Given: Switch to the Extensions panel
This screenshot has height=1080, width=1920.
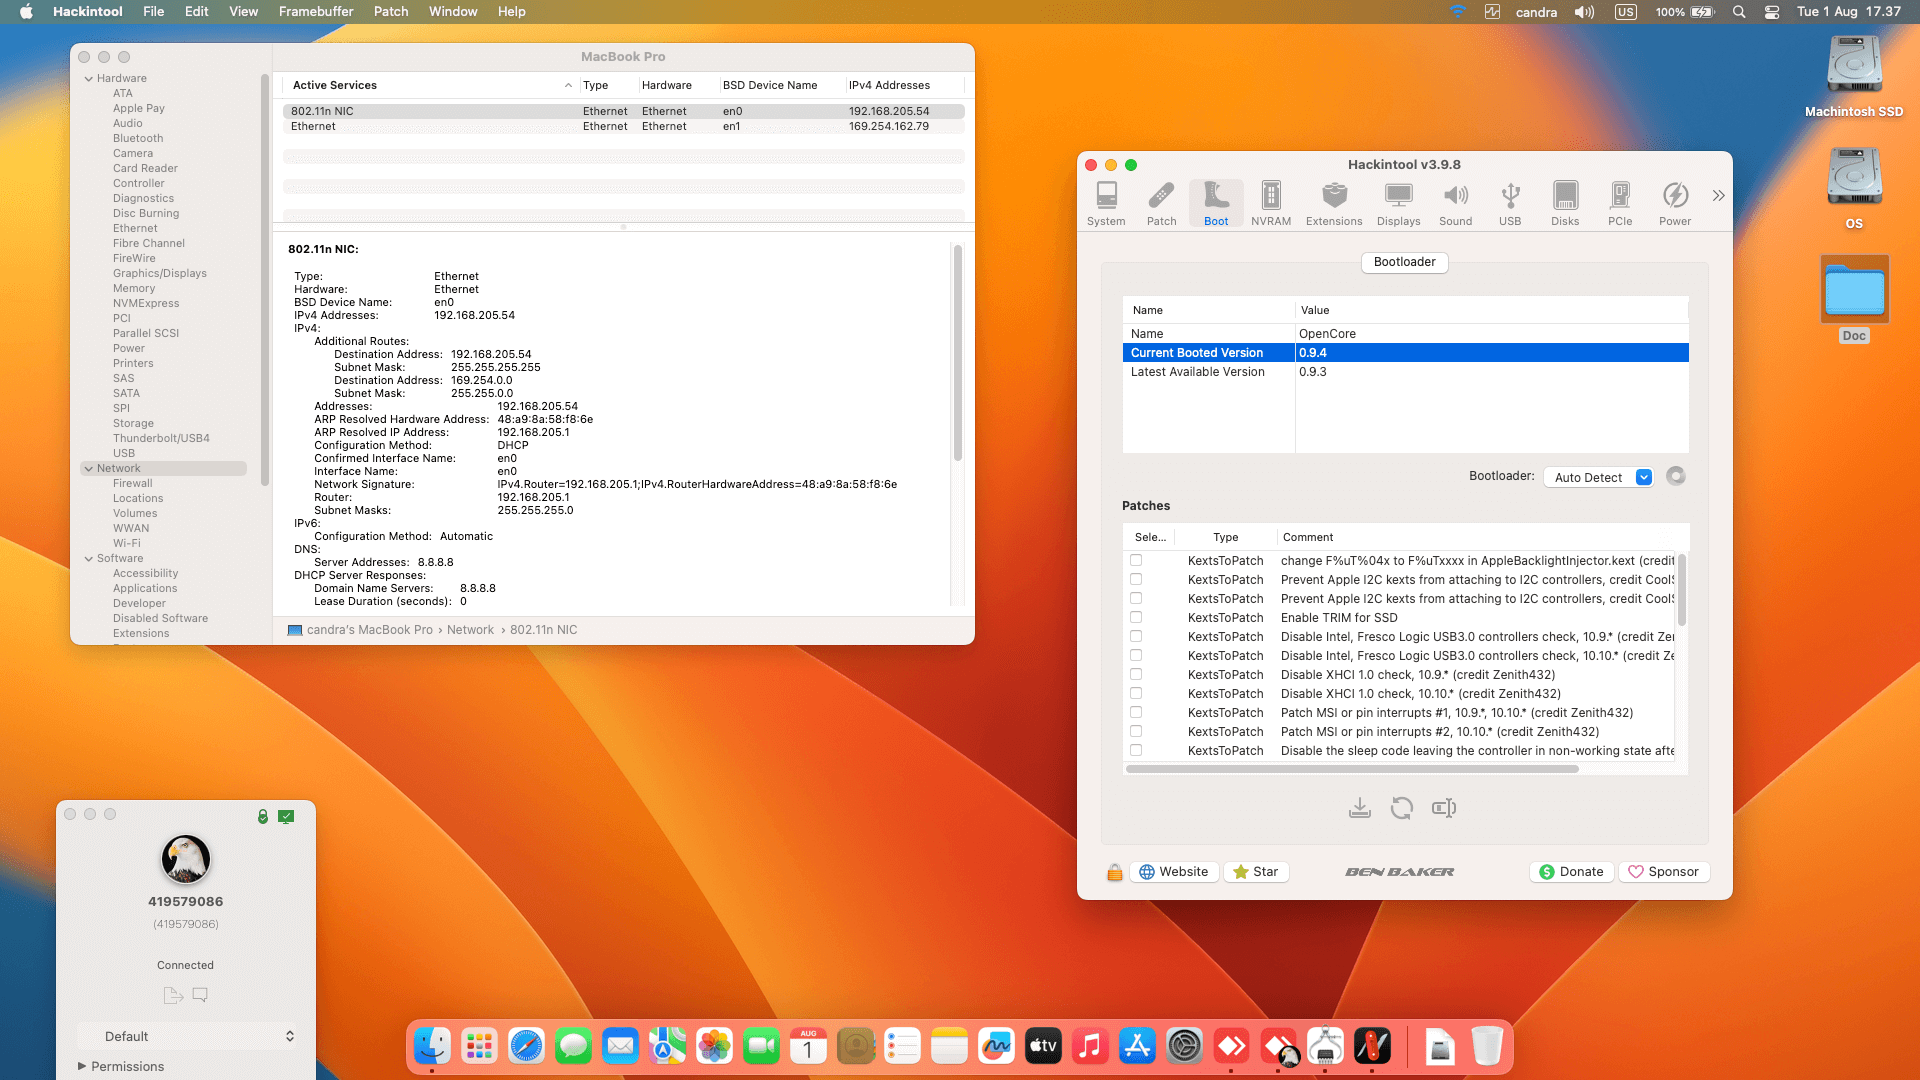Looking at the screenshot, I should click(x=1334, y=202).
